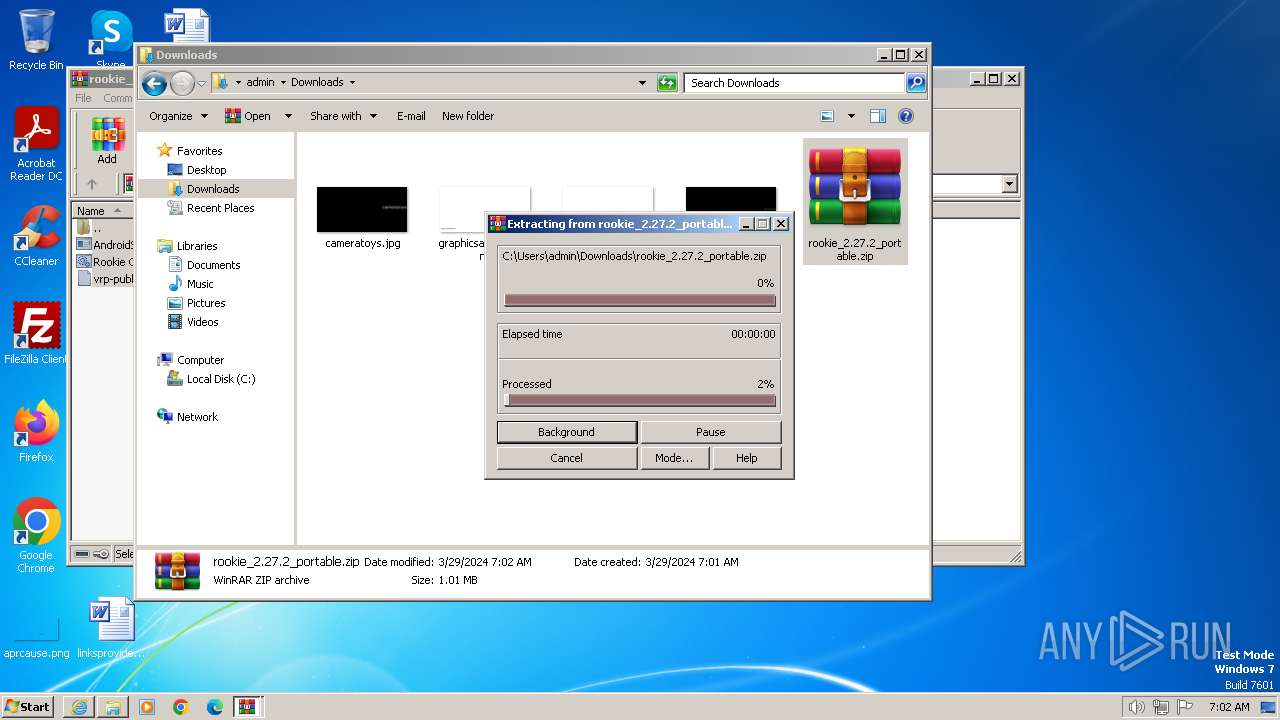Viewport: 1280px width, 720px height.
Task: Open the Share with dropdown
Action: click(343, 116)
